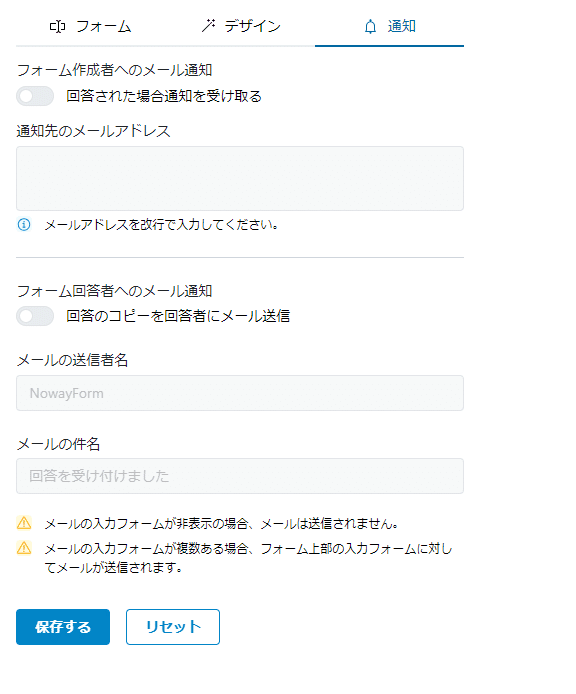Select the 通知 tab
Image resolution: width=576 pixels, height=694 pixels.
390,27
